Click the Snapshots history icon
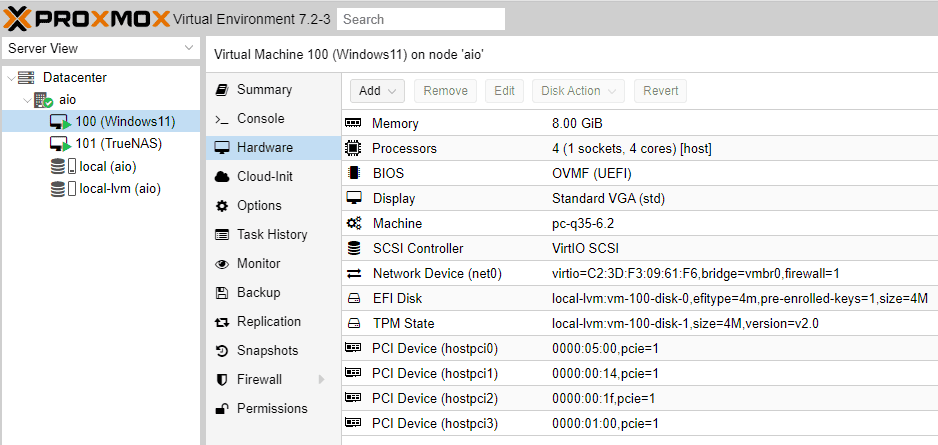 tap(222, 350)
